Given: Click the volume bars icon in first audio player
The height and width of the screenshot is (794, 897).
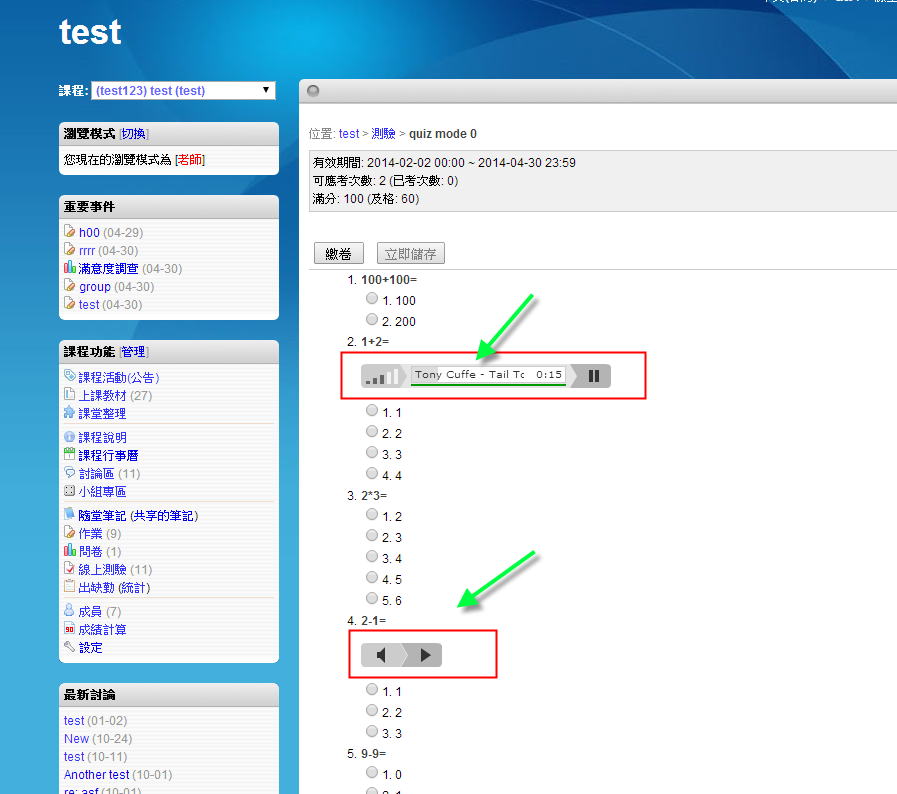Looking at the screenshot, I should [381, 377].
